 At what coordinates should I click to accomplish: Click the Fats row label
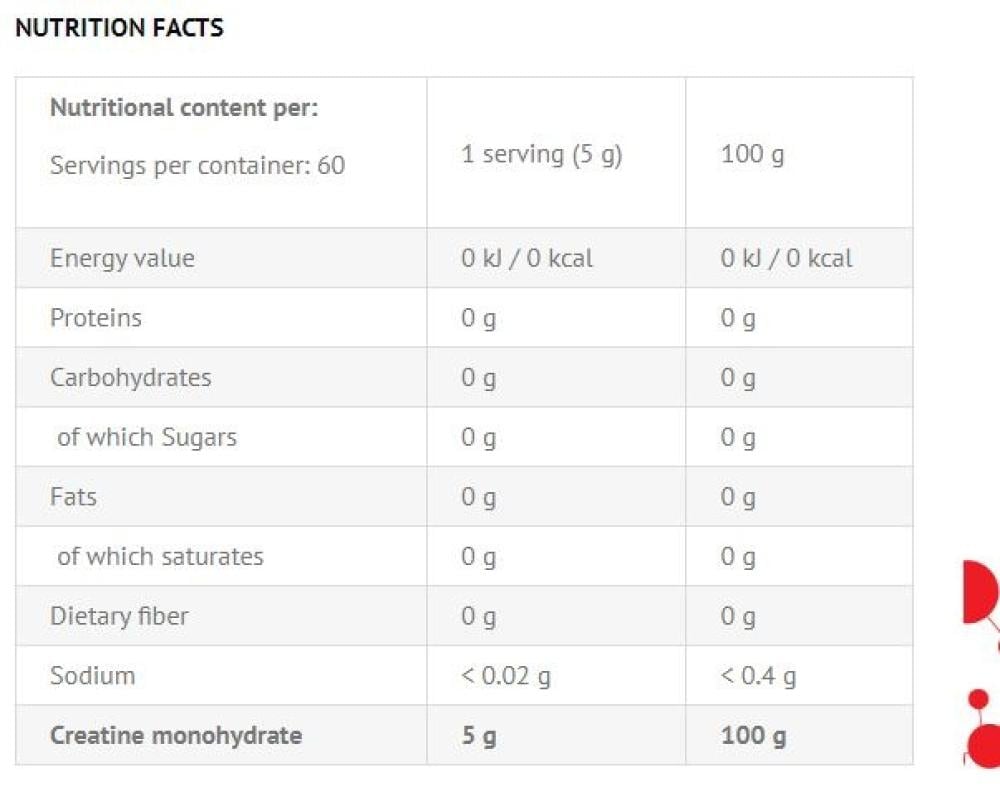(x=73, y=497)
